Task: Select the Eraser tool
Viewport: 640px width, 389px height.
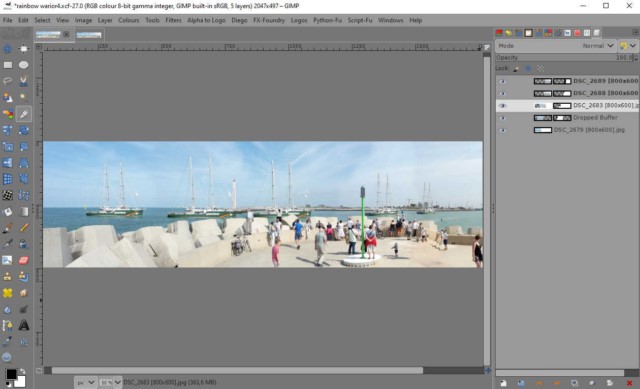Action: (x=24, y=260)
